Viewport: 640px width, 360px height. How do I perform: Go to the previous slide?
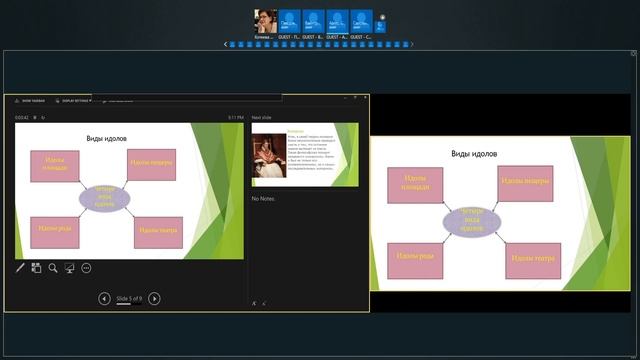click(104, 299)
